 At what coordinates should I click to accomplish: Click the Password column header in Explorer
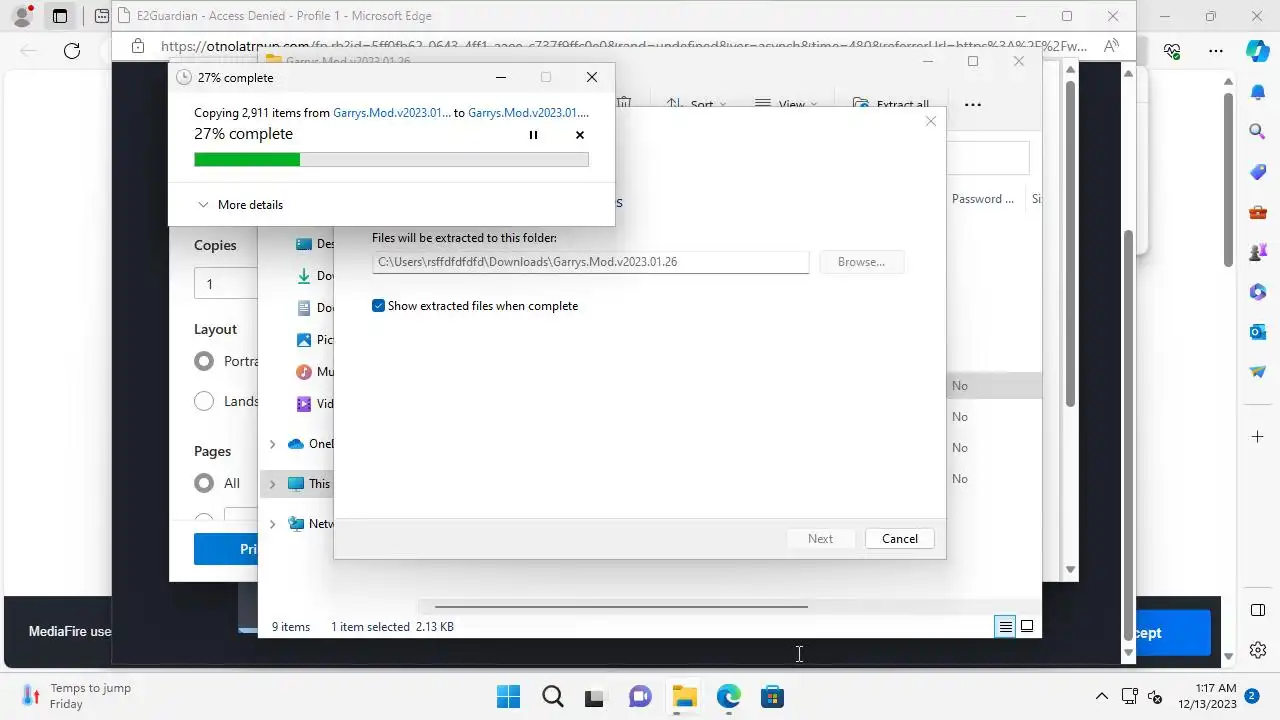click(984, 199)
